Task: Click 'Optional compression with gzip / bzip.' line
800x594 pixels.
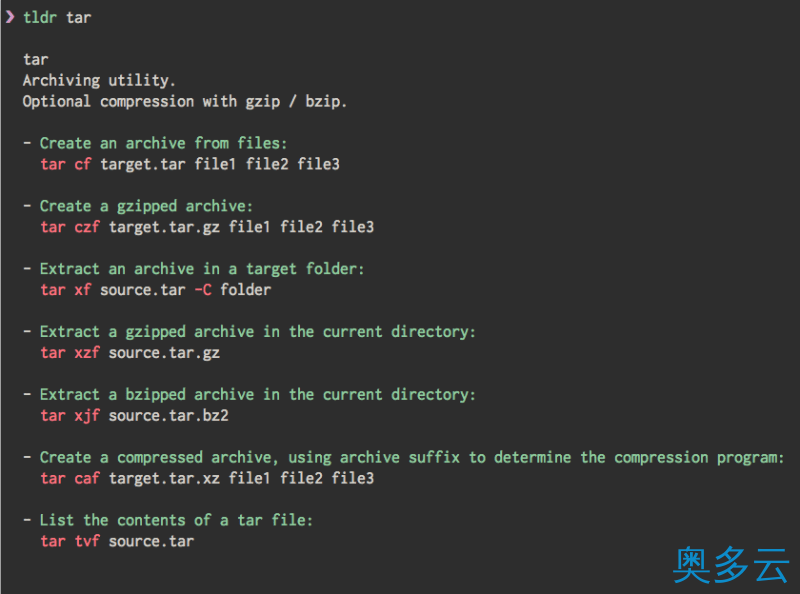Action: click(x=185, y=102)
